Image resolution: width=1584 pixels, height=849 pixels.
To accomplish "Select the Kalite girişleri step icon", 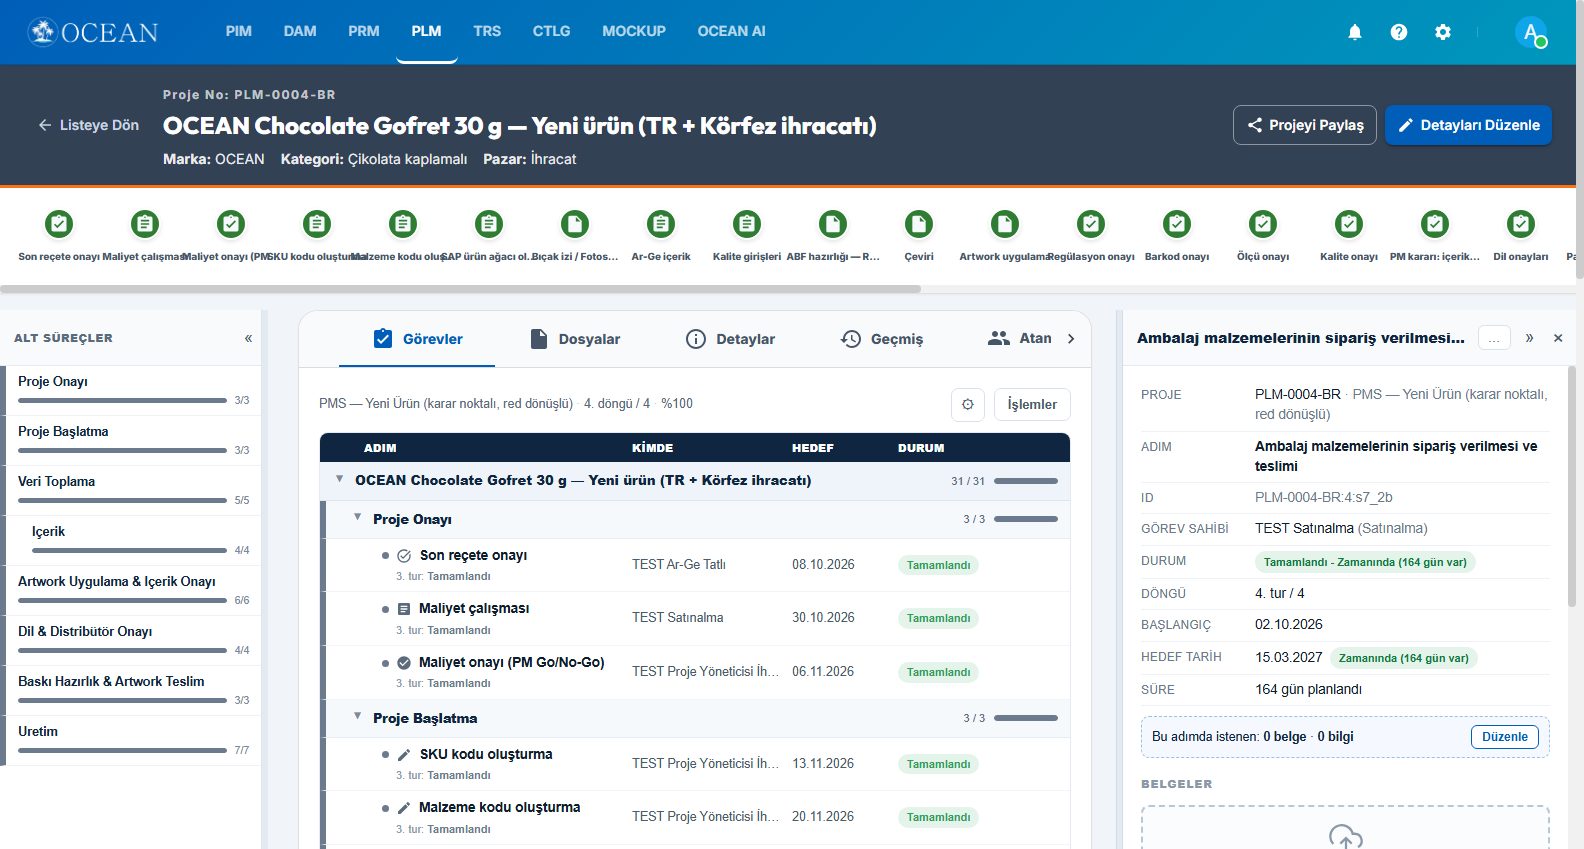I will pos(747,224).
